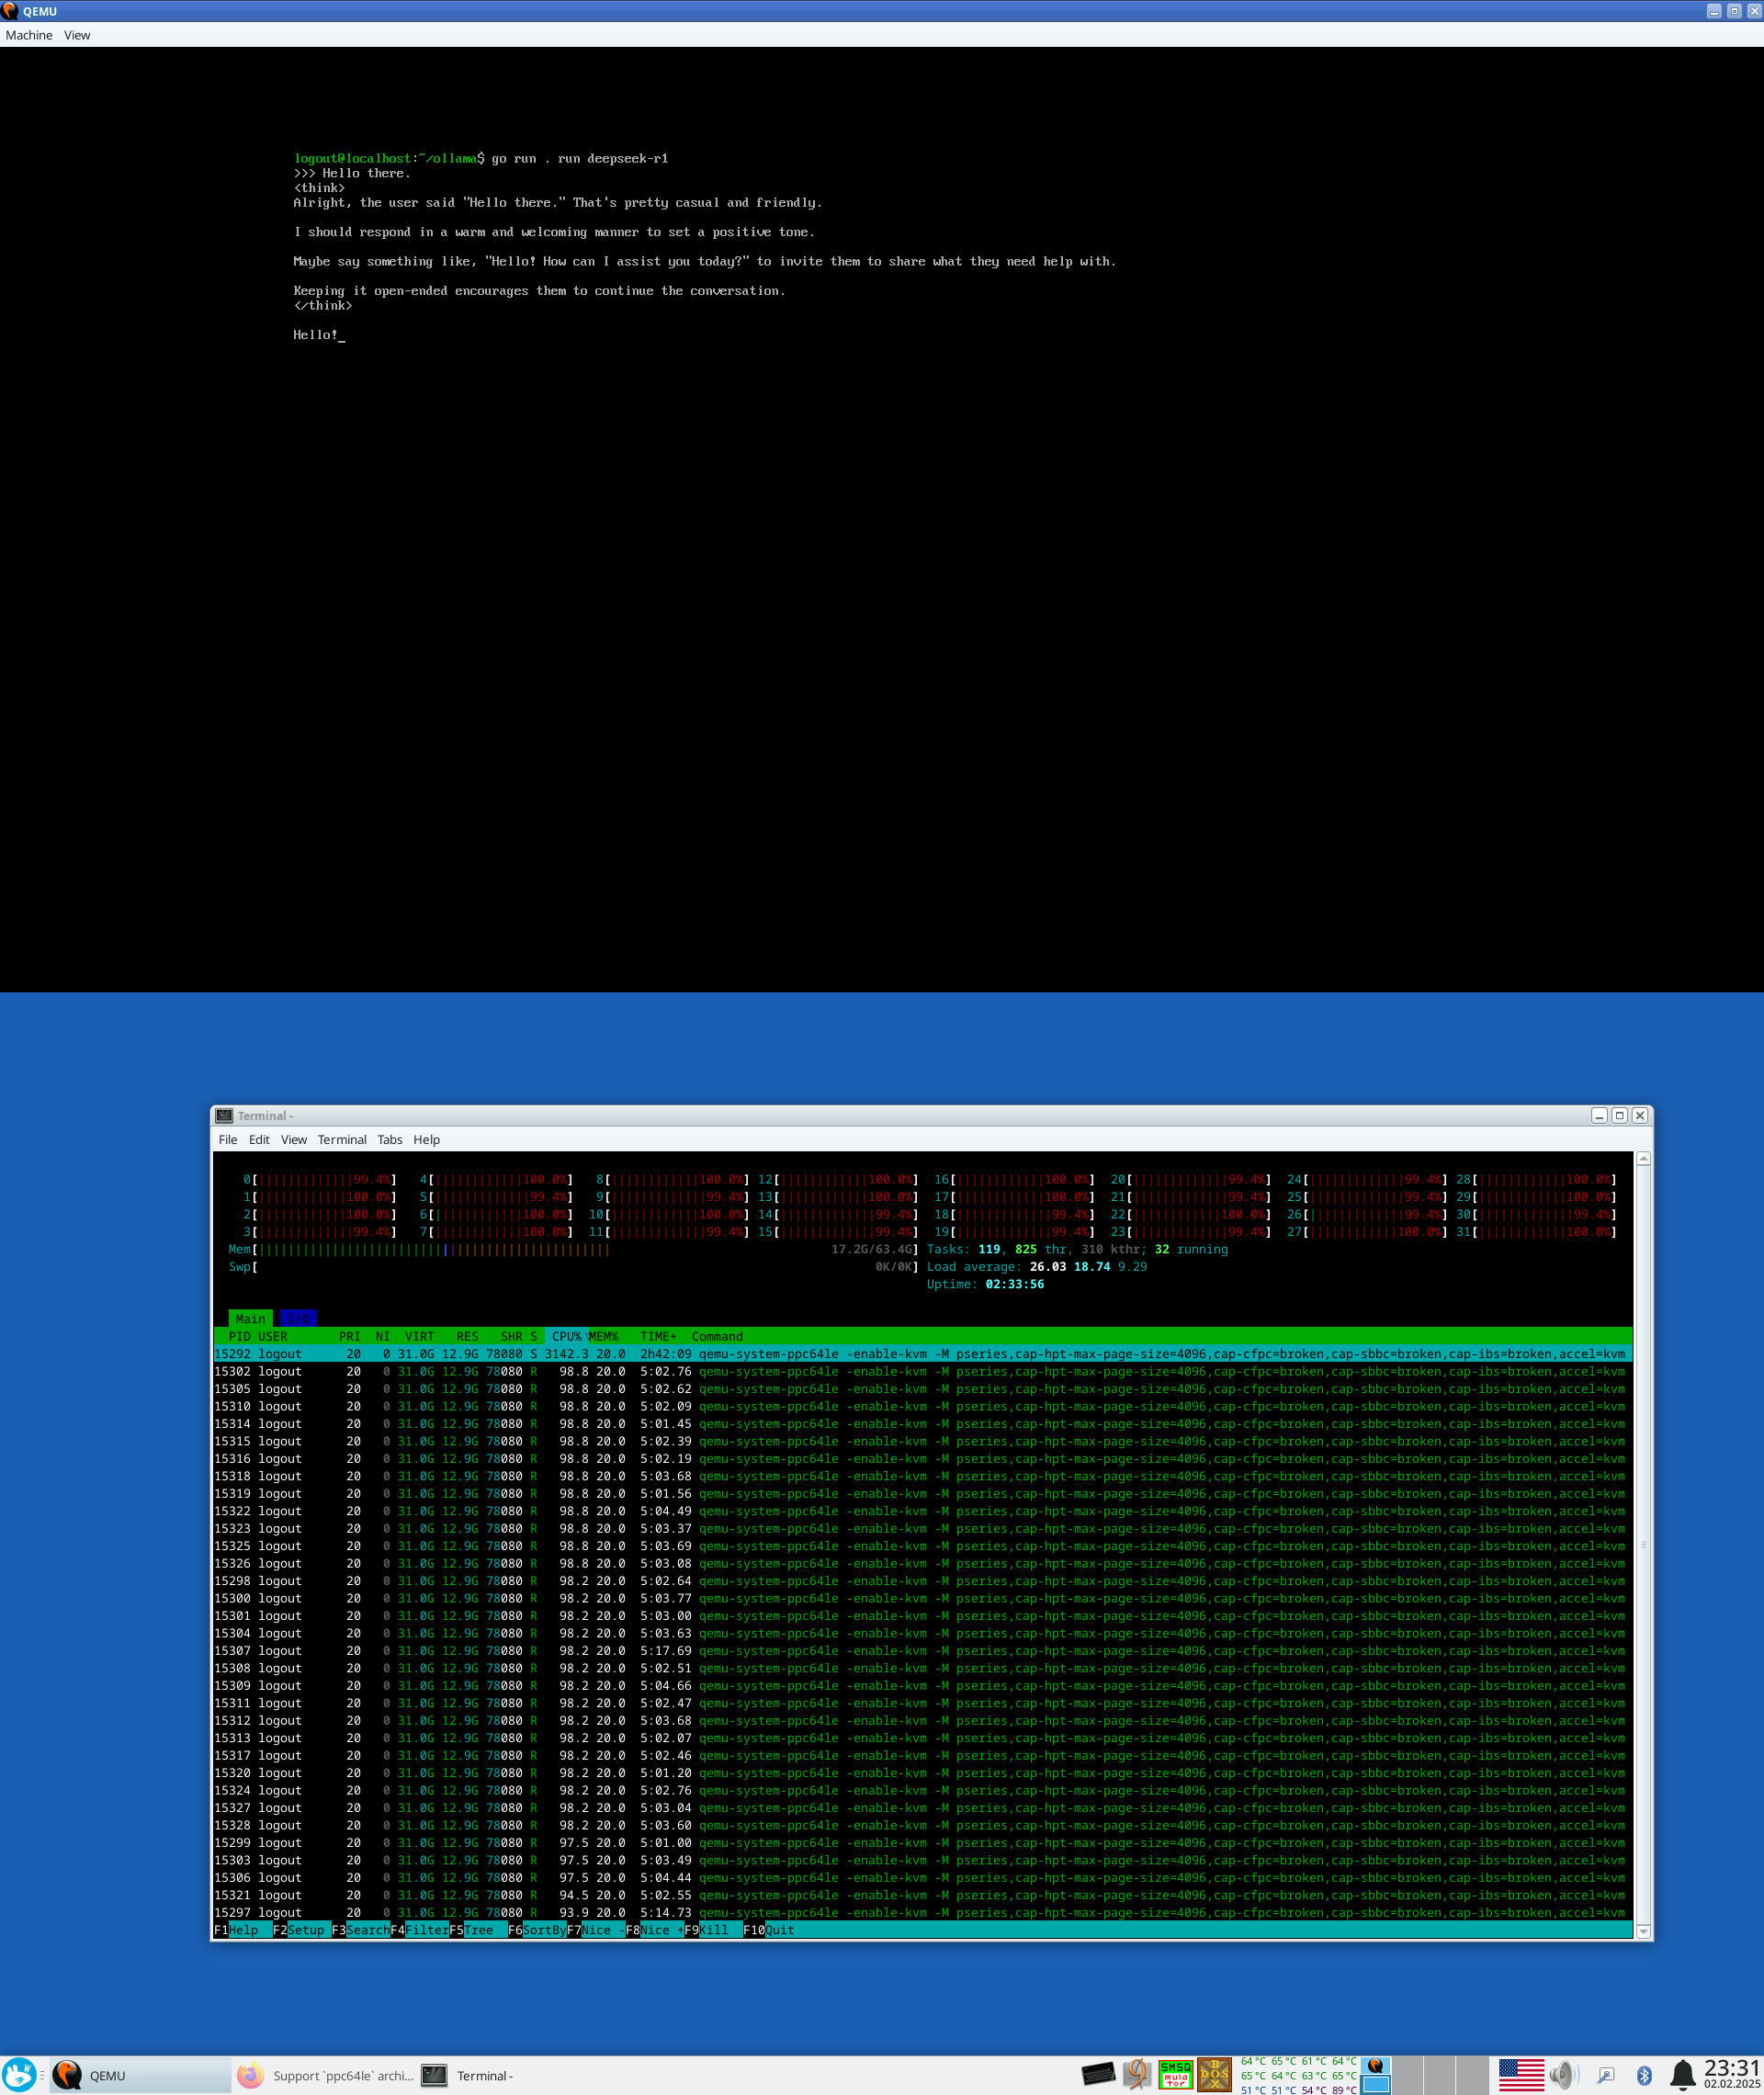Viewport: 1764px width, 2095px height.
Task: Click the terminal scrollbar down arrow
Action: coord(1642,1931)
